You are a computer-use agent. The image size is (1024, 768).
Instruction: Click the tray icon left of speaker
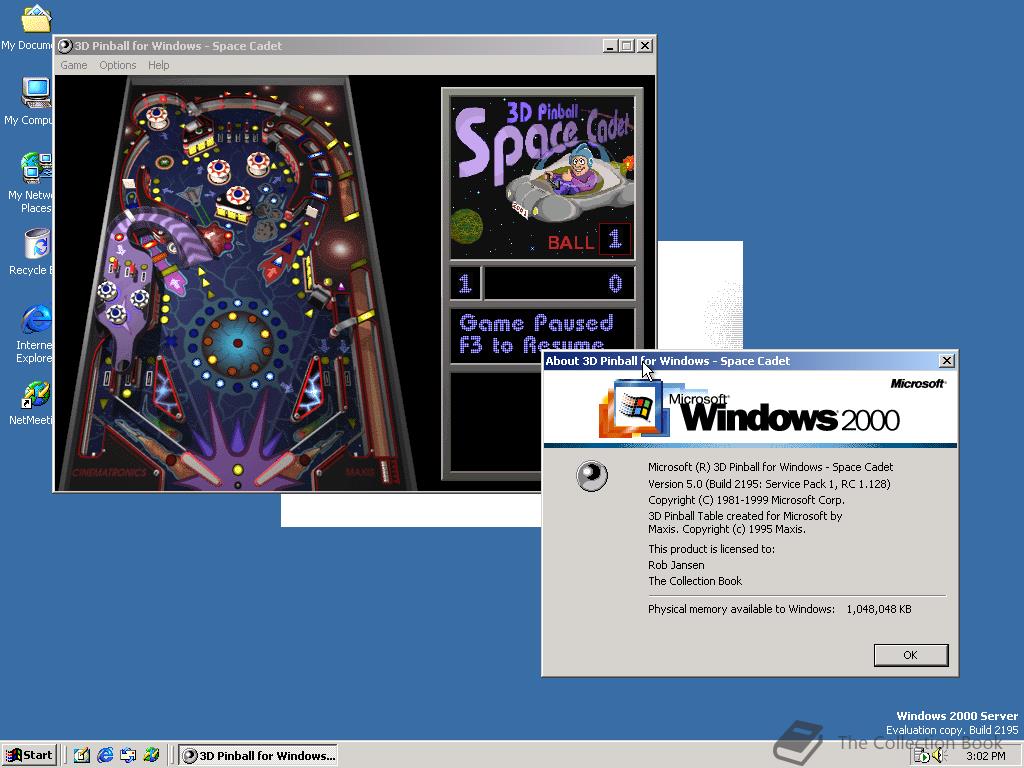click(x=922, y=756)
